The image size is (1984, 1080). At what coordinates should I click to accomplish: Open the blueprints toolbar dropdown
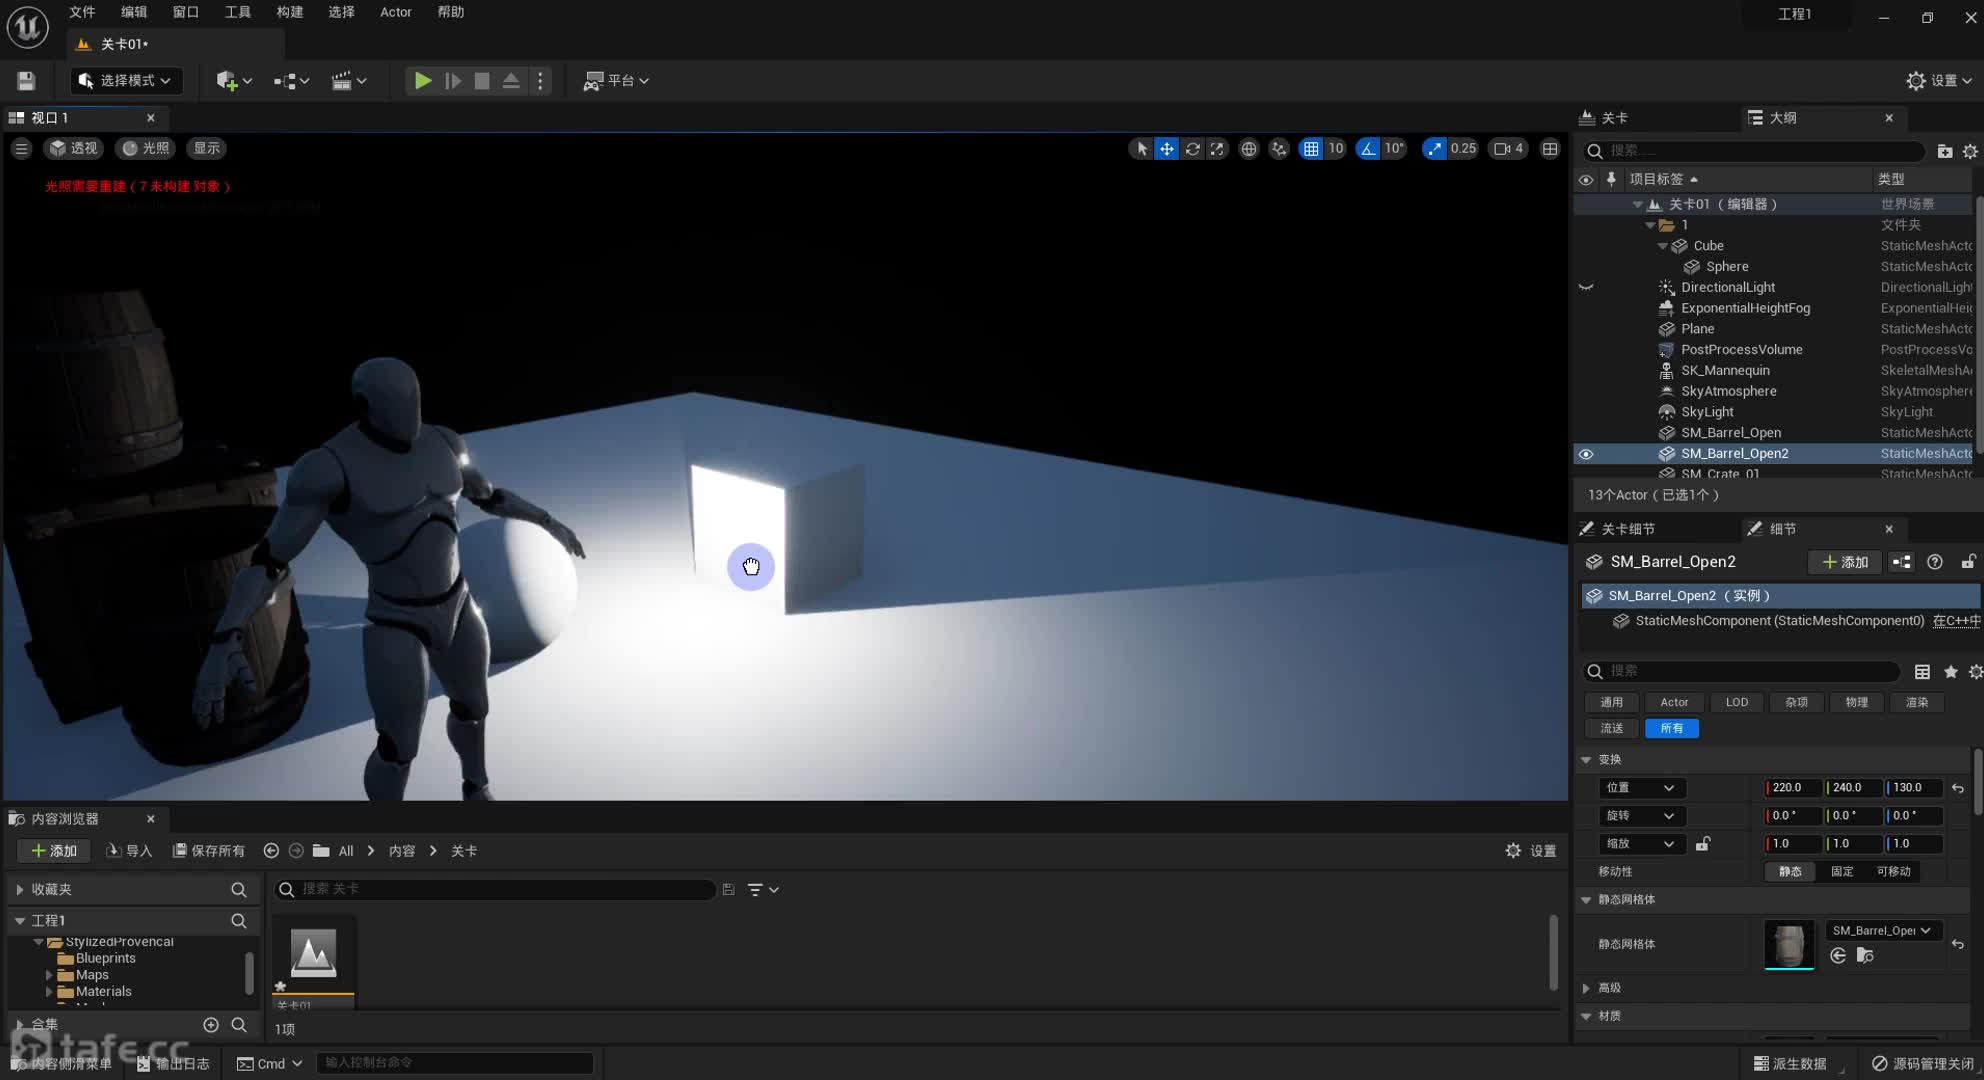click(x=291, y=81)
